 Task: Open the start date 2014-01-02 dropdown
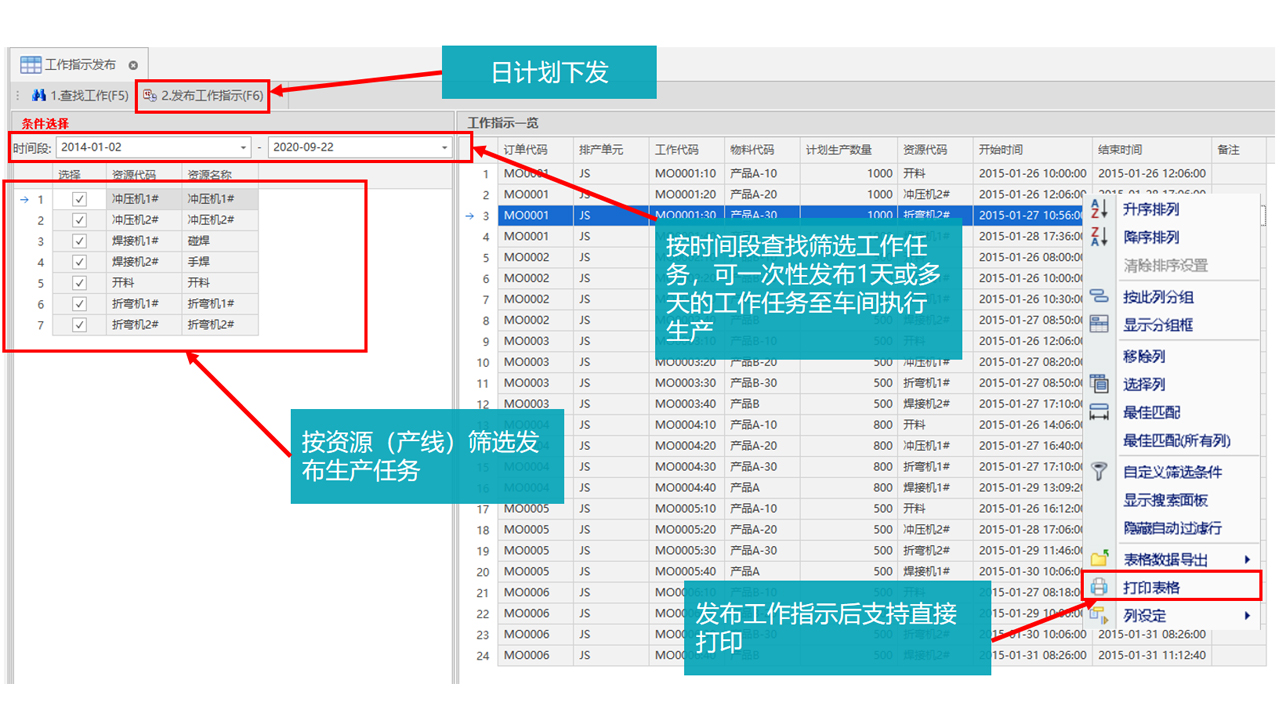pyautogui.click(x=244, y=148)
